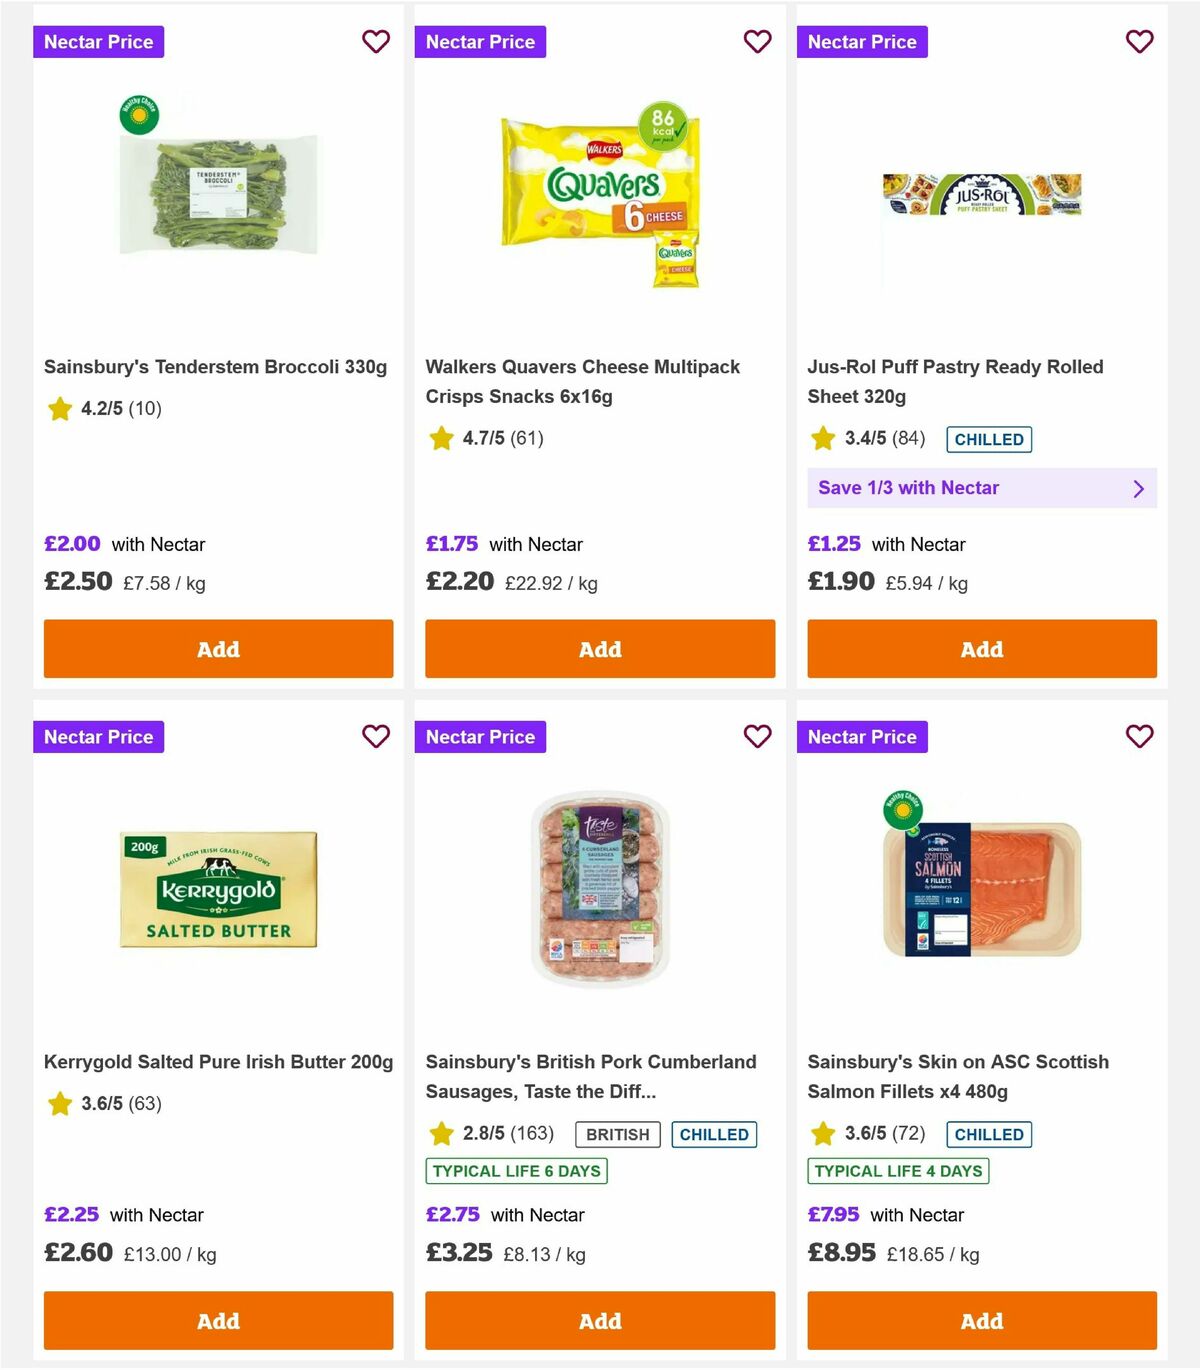1200x1370 pixels.
Task: Expand Save 1/3 with Nectar offer chevron
Action: pyautogui.click(x=1138, y=488)
